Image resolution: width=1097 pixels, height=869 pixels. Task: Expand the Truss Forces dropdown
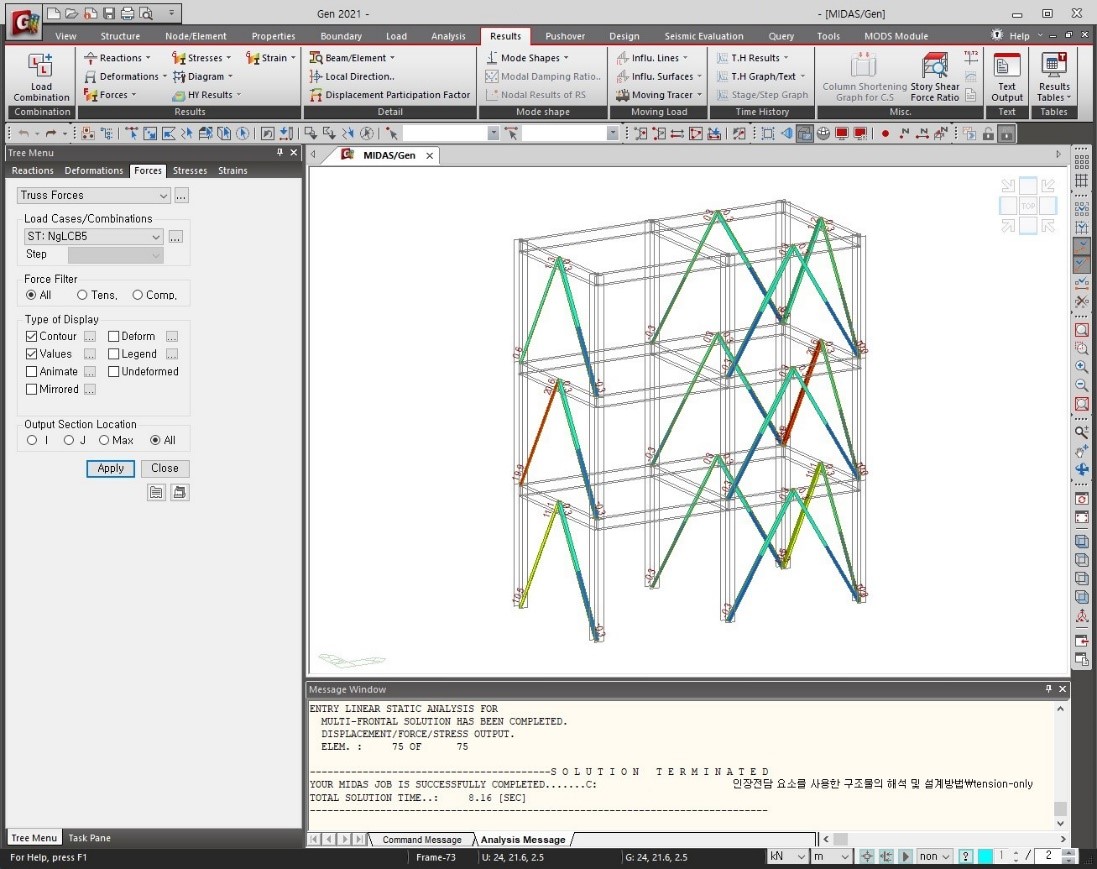pyautogui.click(x=163, y=196)
